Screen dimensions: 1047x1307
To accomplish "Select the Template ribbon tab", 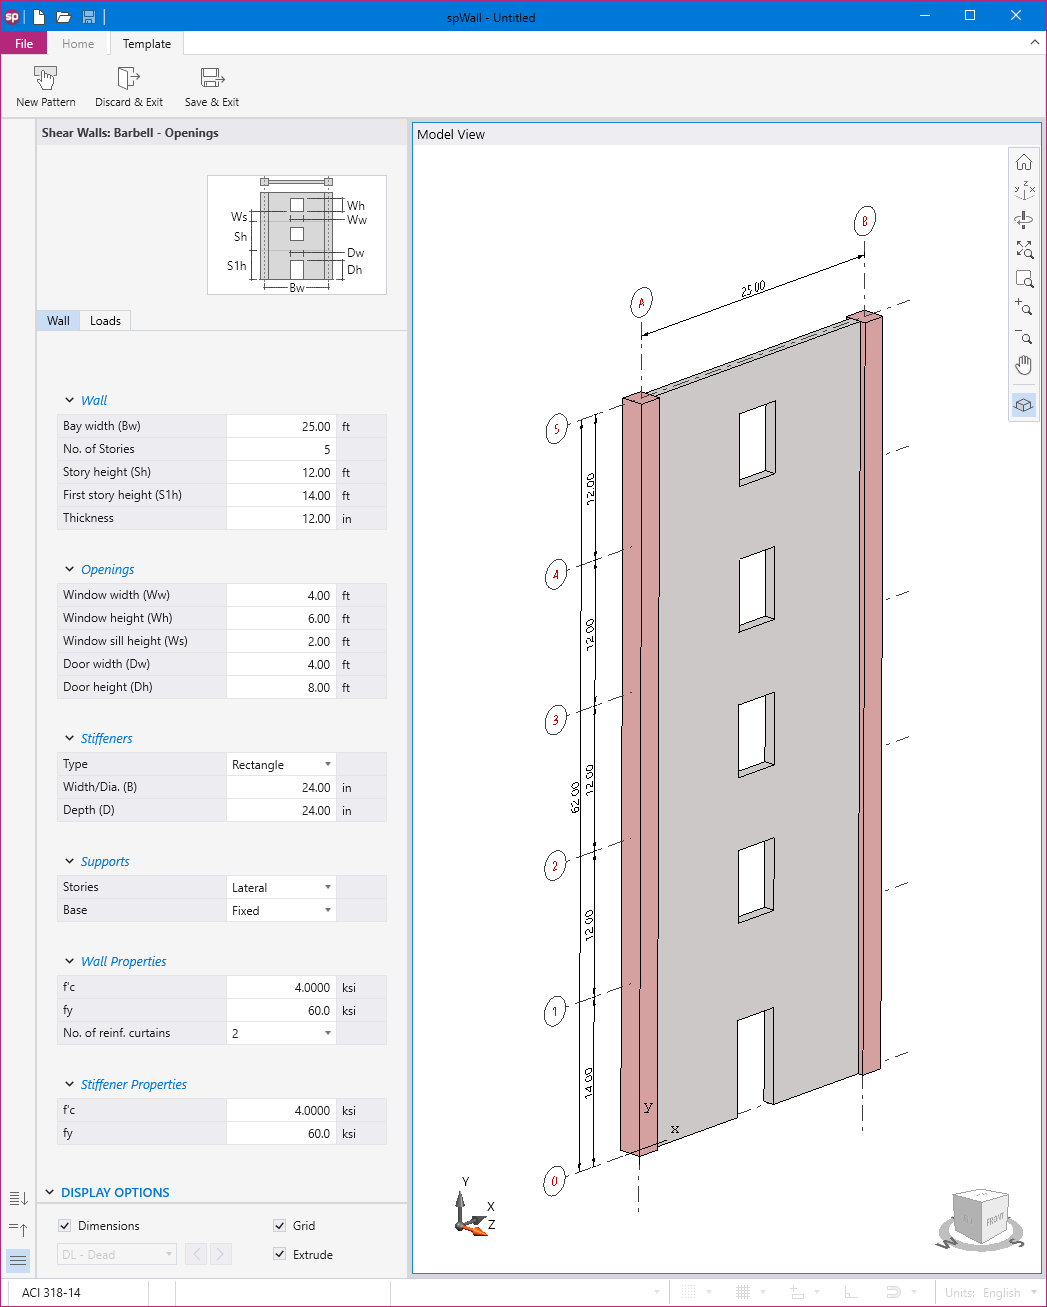I will 147,44.
